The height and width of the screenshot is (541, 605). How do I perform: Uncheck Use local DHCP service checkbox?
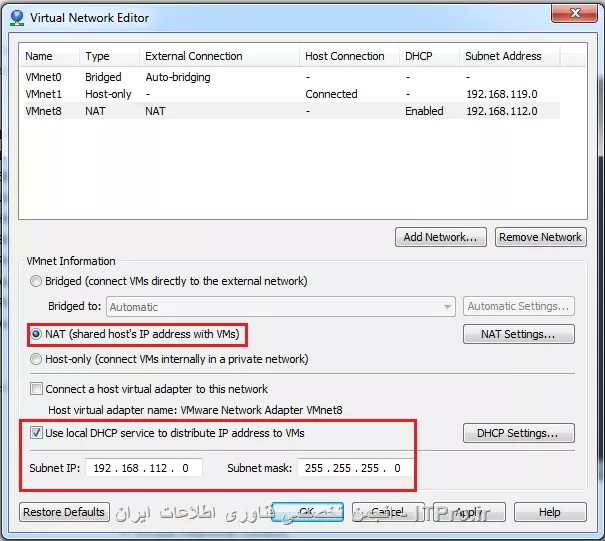click(x=36, y=433)
